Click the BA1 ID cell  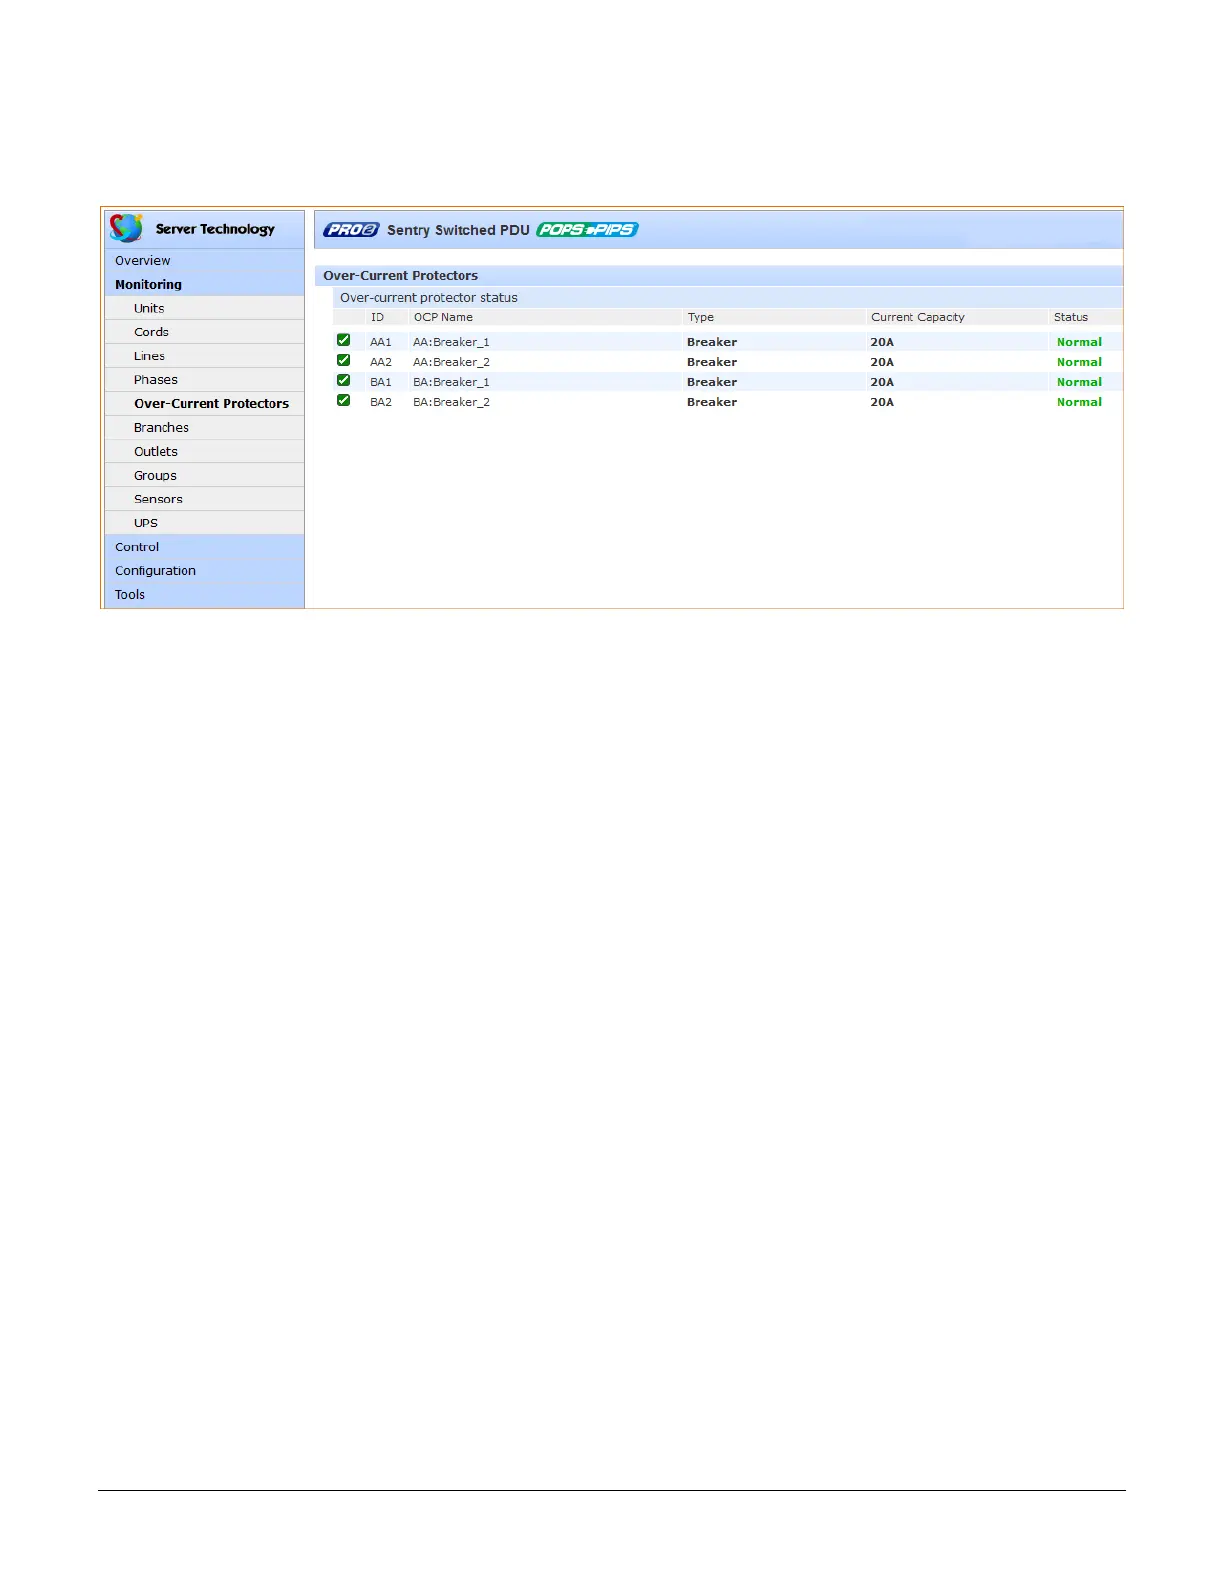pos(381,382)
